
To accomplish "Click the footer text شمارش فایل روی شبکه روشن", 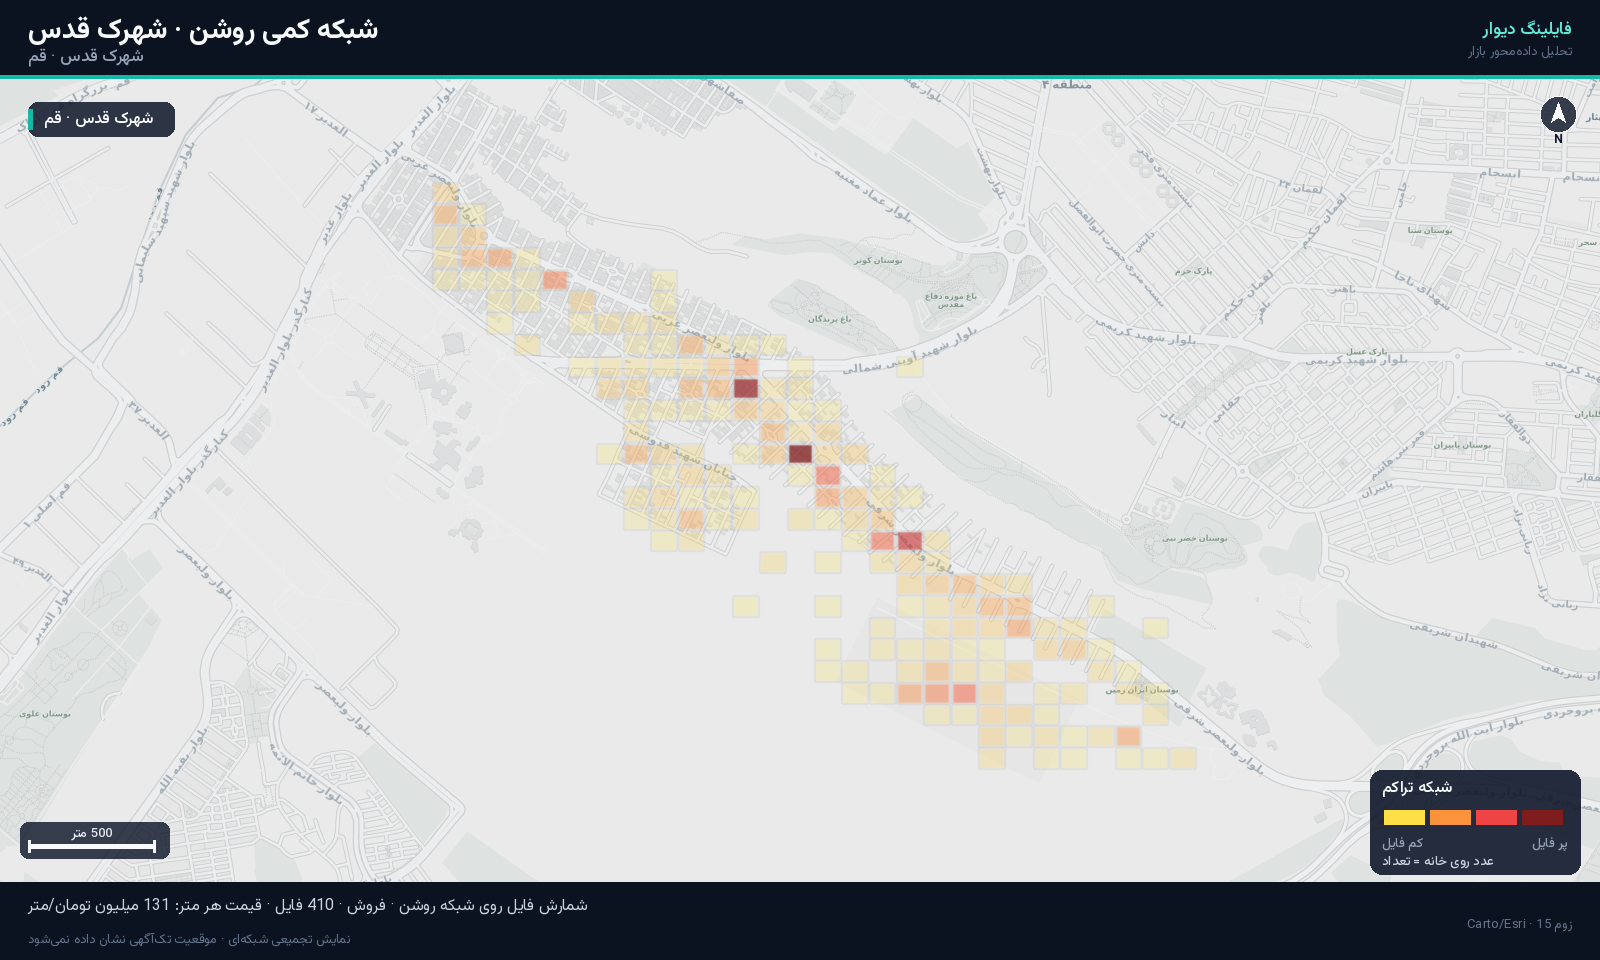I will point(493,905).
